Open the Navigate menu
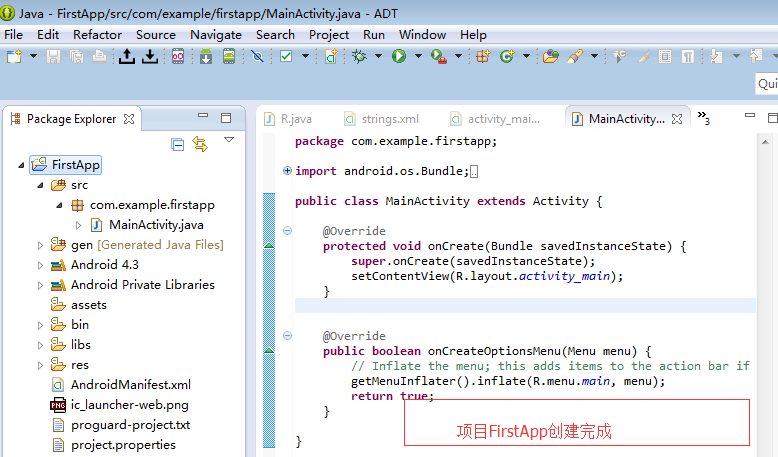The height and width of the screenshot is (457, 778). click(216, 35)
